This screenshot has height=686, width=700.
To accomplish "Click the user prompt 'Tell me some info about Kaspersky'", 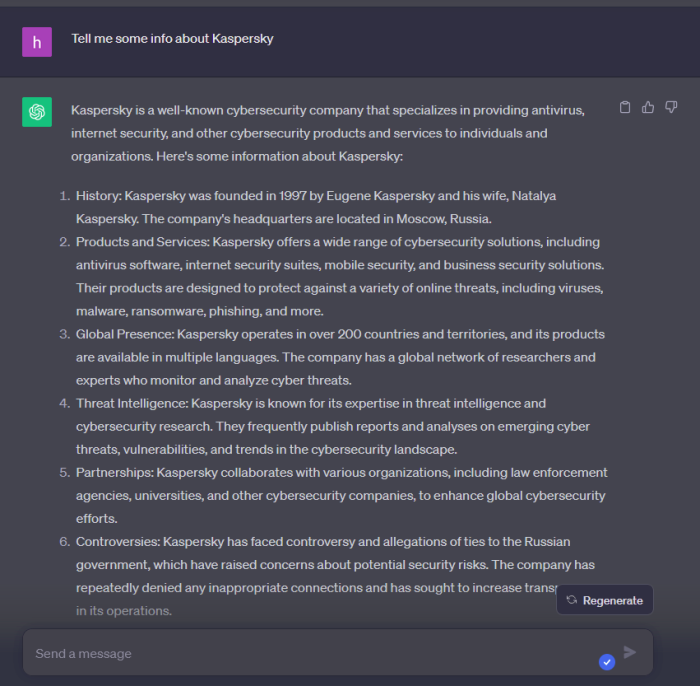I will [x=172, y=39].
